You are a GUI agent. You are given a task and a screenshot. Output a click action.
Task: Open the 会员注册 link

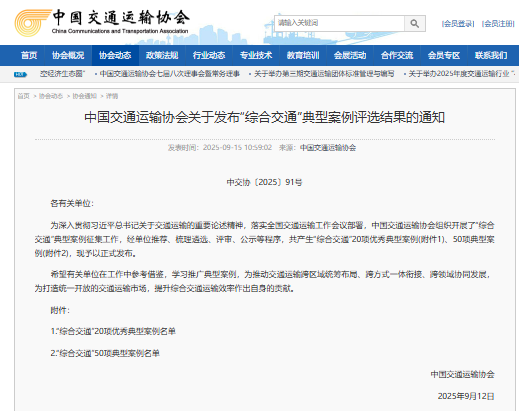(x=498, y=24)
